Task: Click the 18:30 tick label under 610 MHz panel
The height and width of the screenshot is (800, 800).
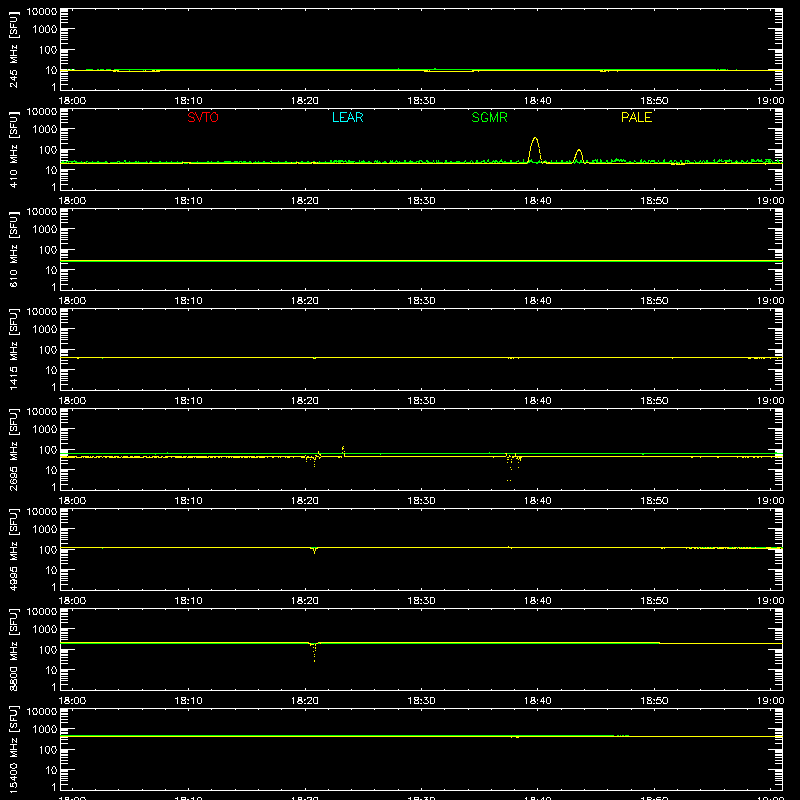Action: [421, 301]
